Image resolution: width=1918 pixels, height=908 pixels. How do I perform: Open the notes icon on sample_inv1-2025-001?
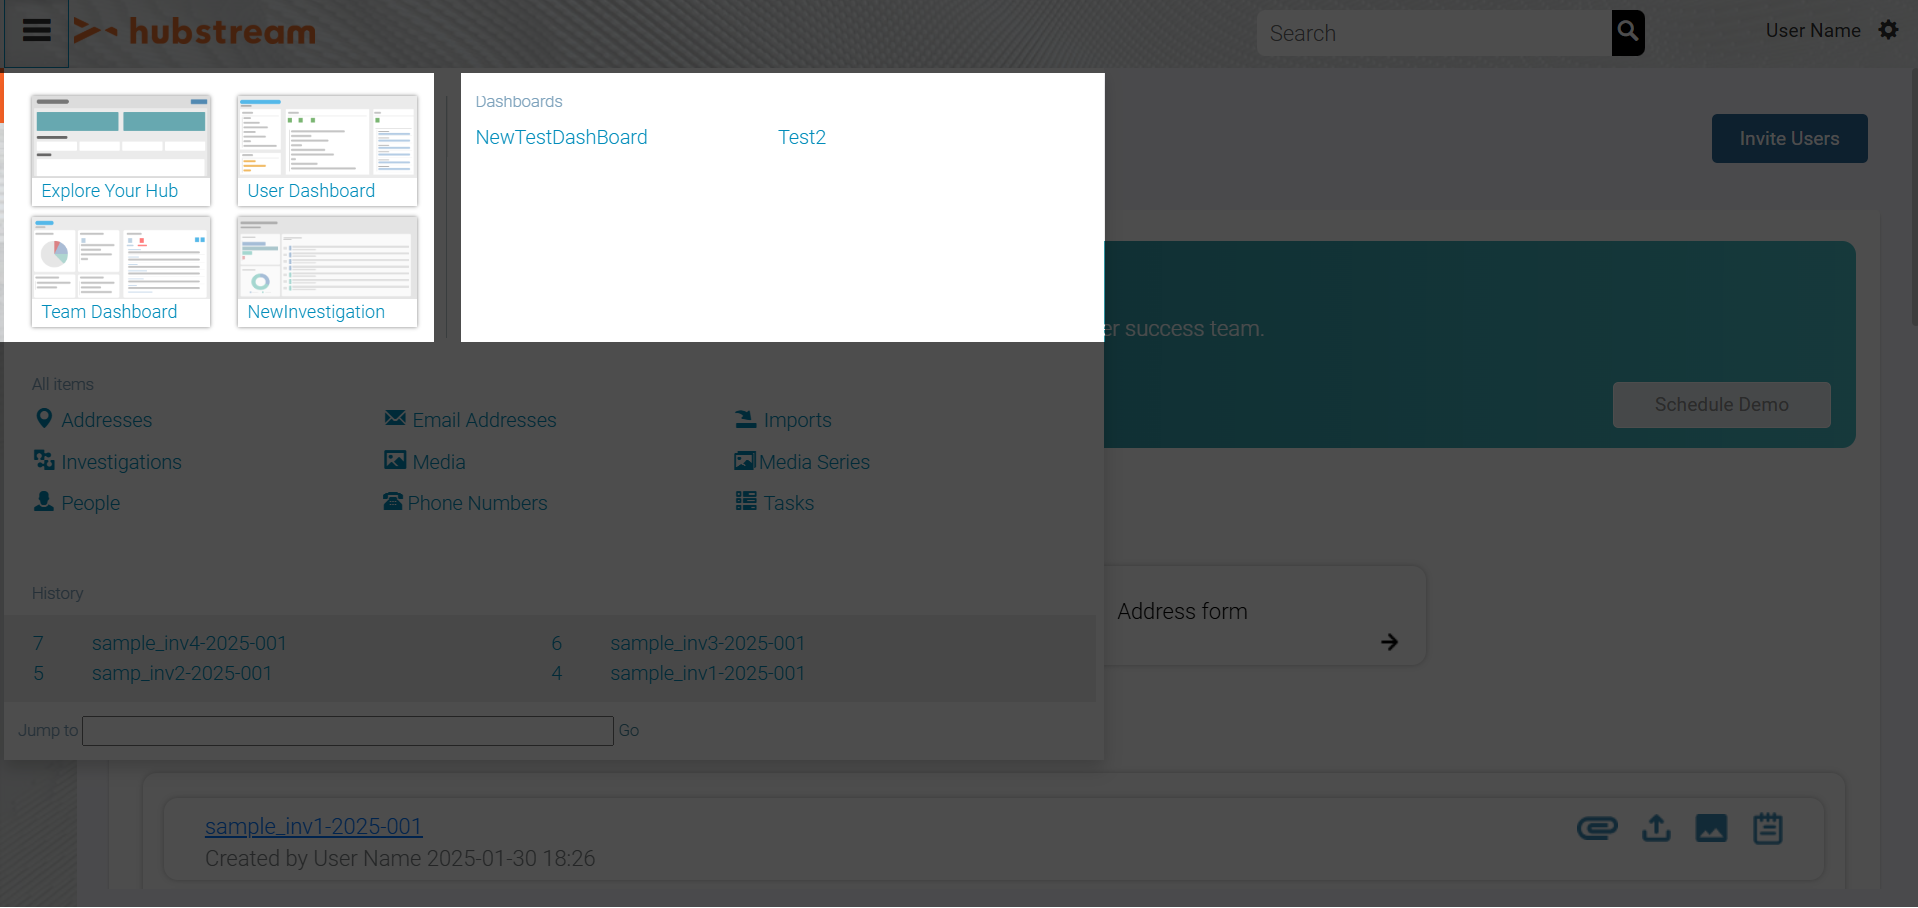click(x=1766, y=828)
